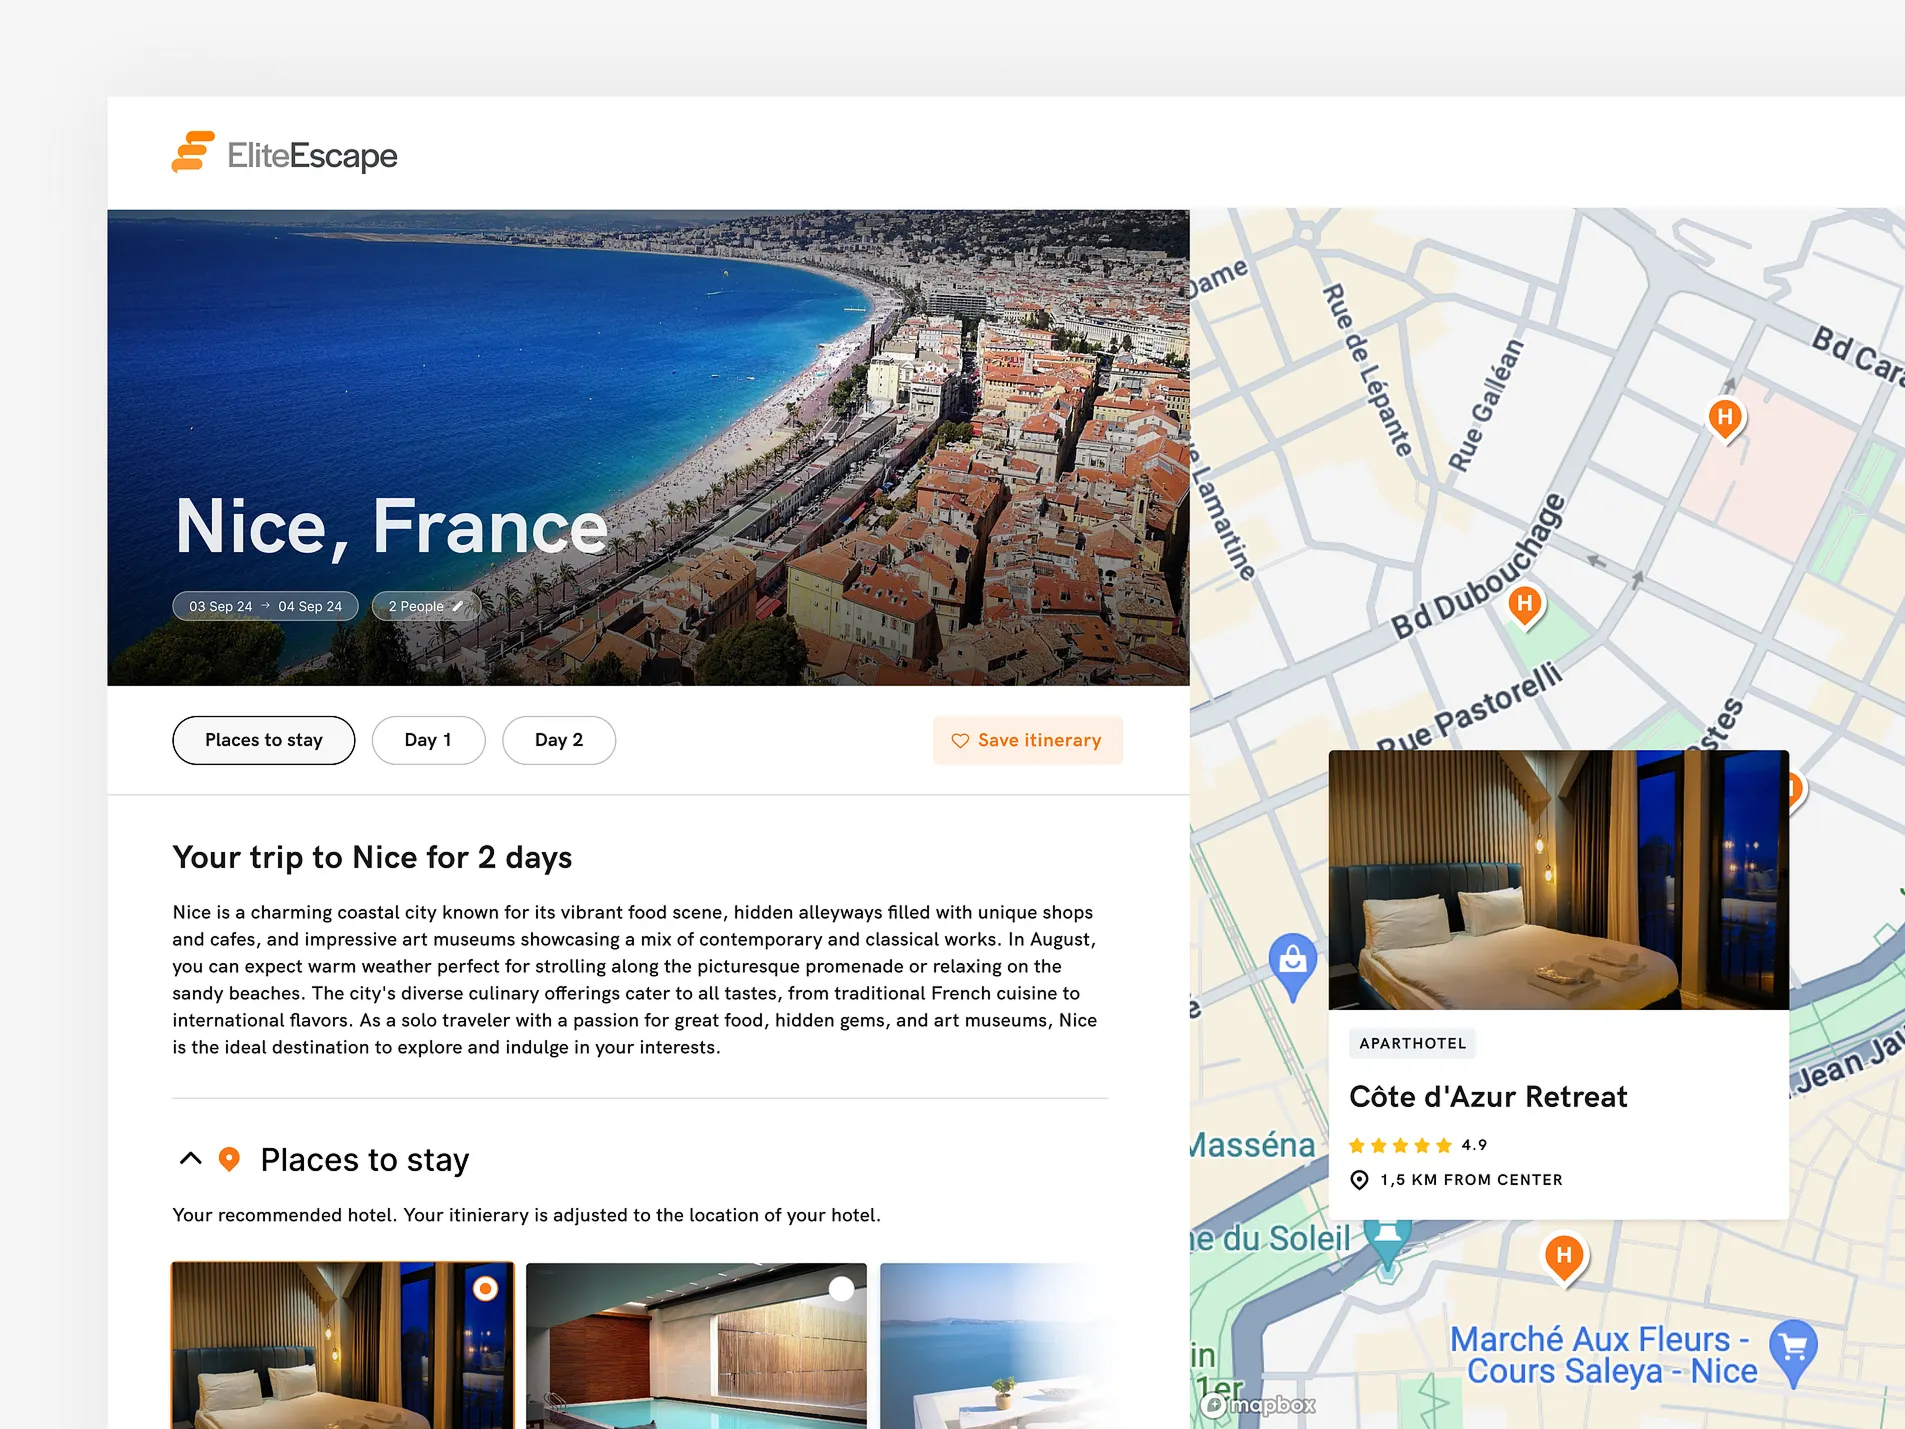This screenshot has width=1905, height=1429.
Task: Click the mapbox logo
Action: point(1258,1405)
